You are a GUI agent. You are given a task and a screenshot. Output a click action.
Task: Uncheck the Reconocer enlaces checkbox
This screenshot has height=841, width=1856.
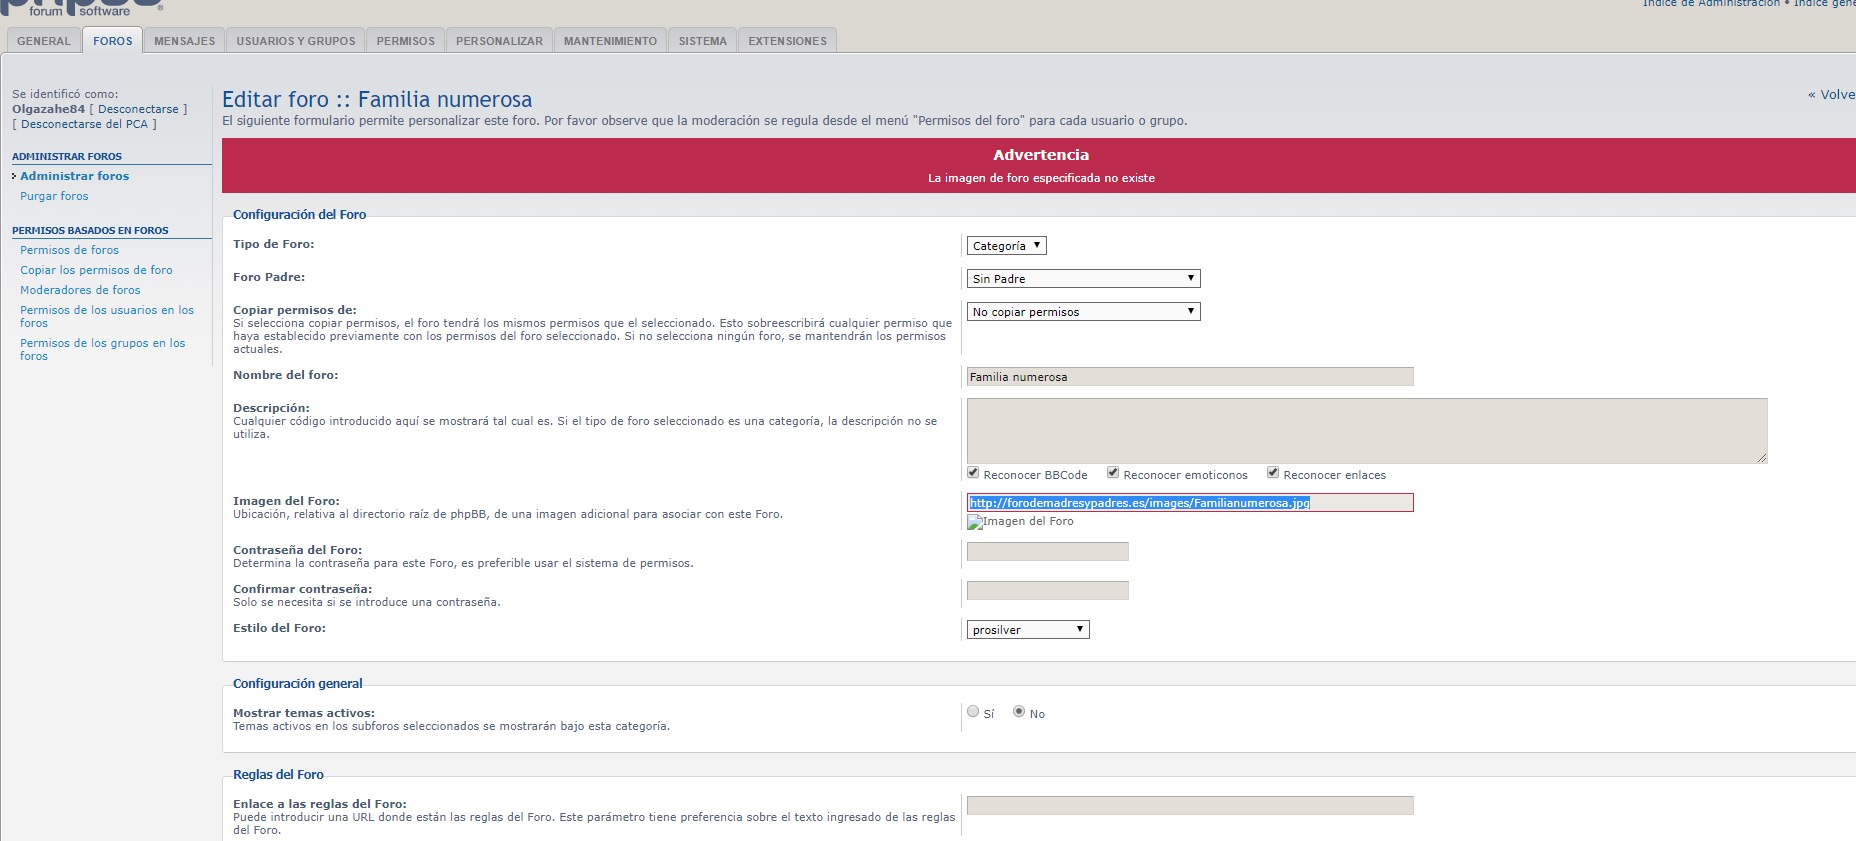(x=1272, y=473)
